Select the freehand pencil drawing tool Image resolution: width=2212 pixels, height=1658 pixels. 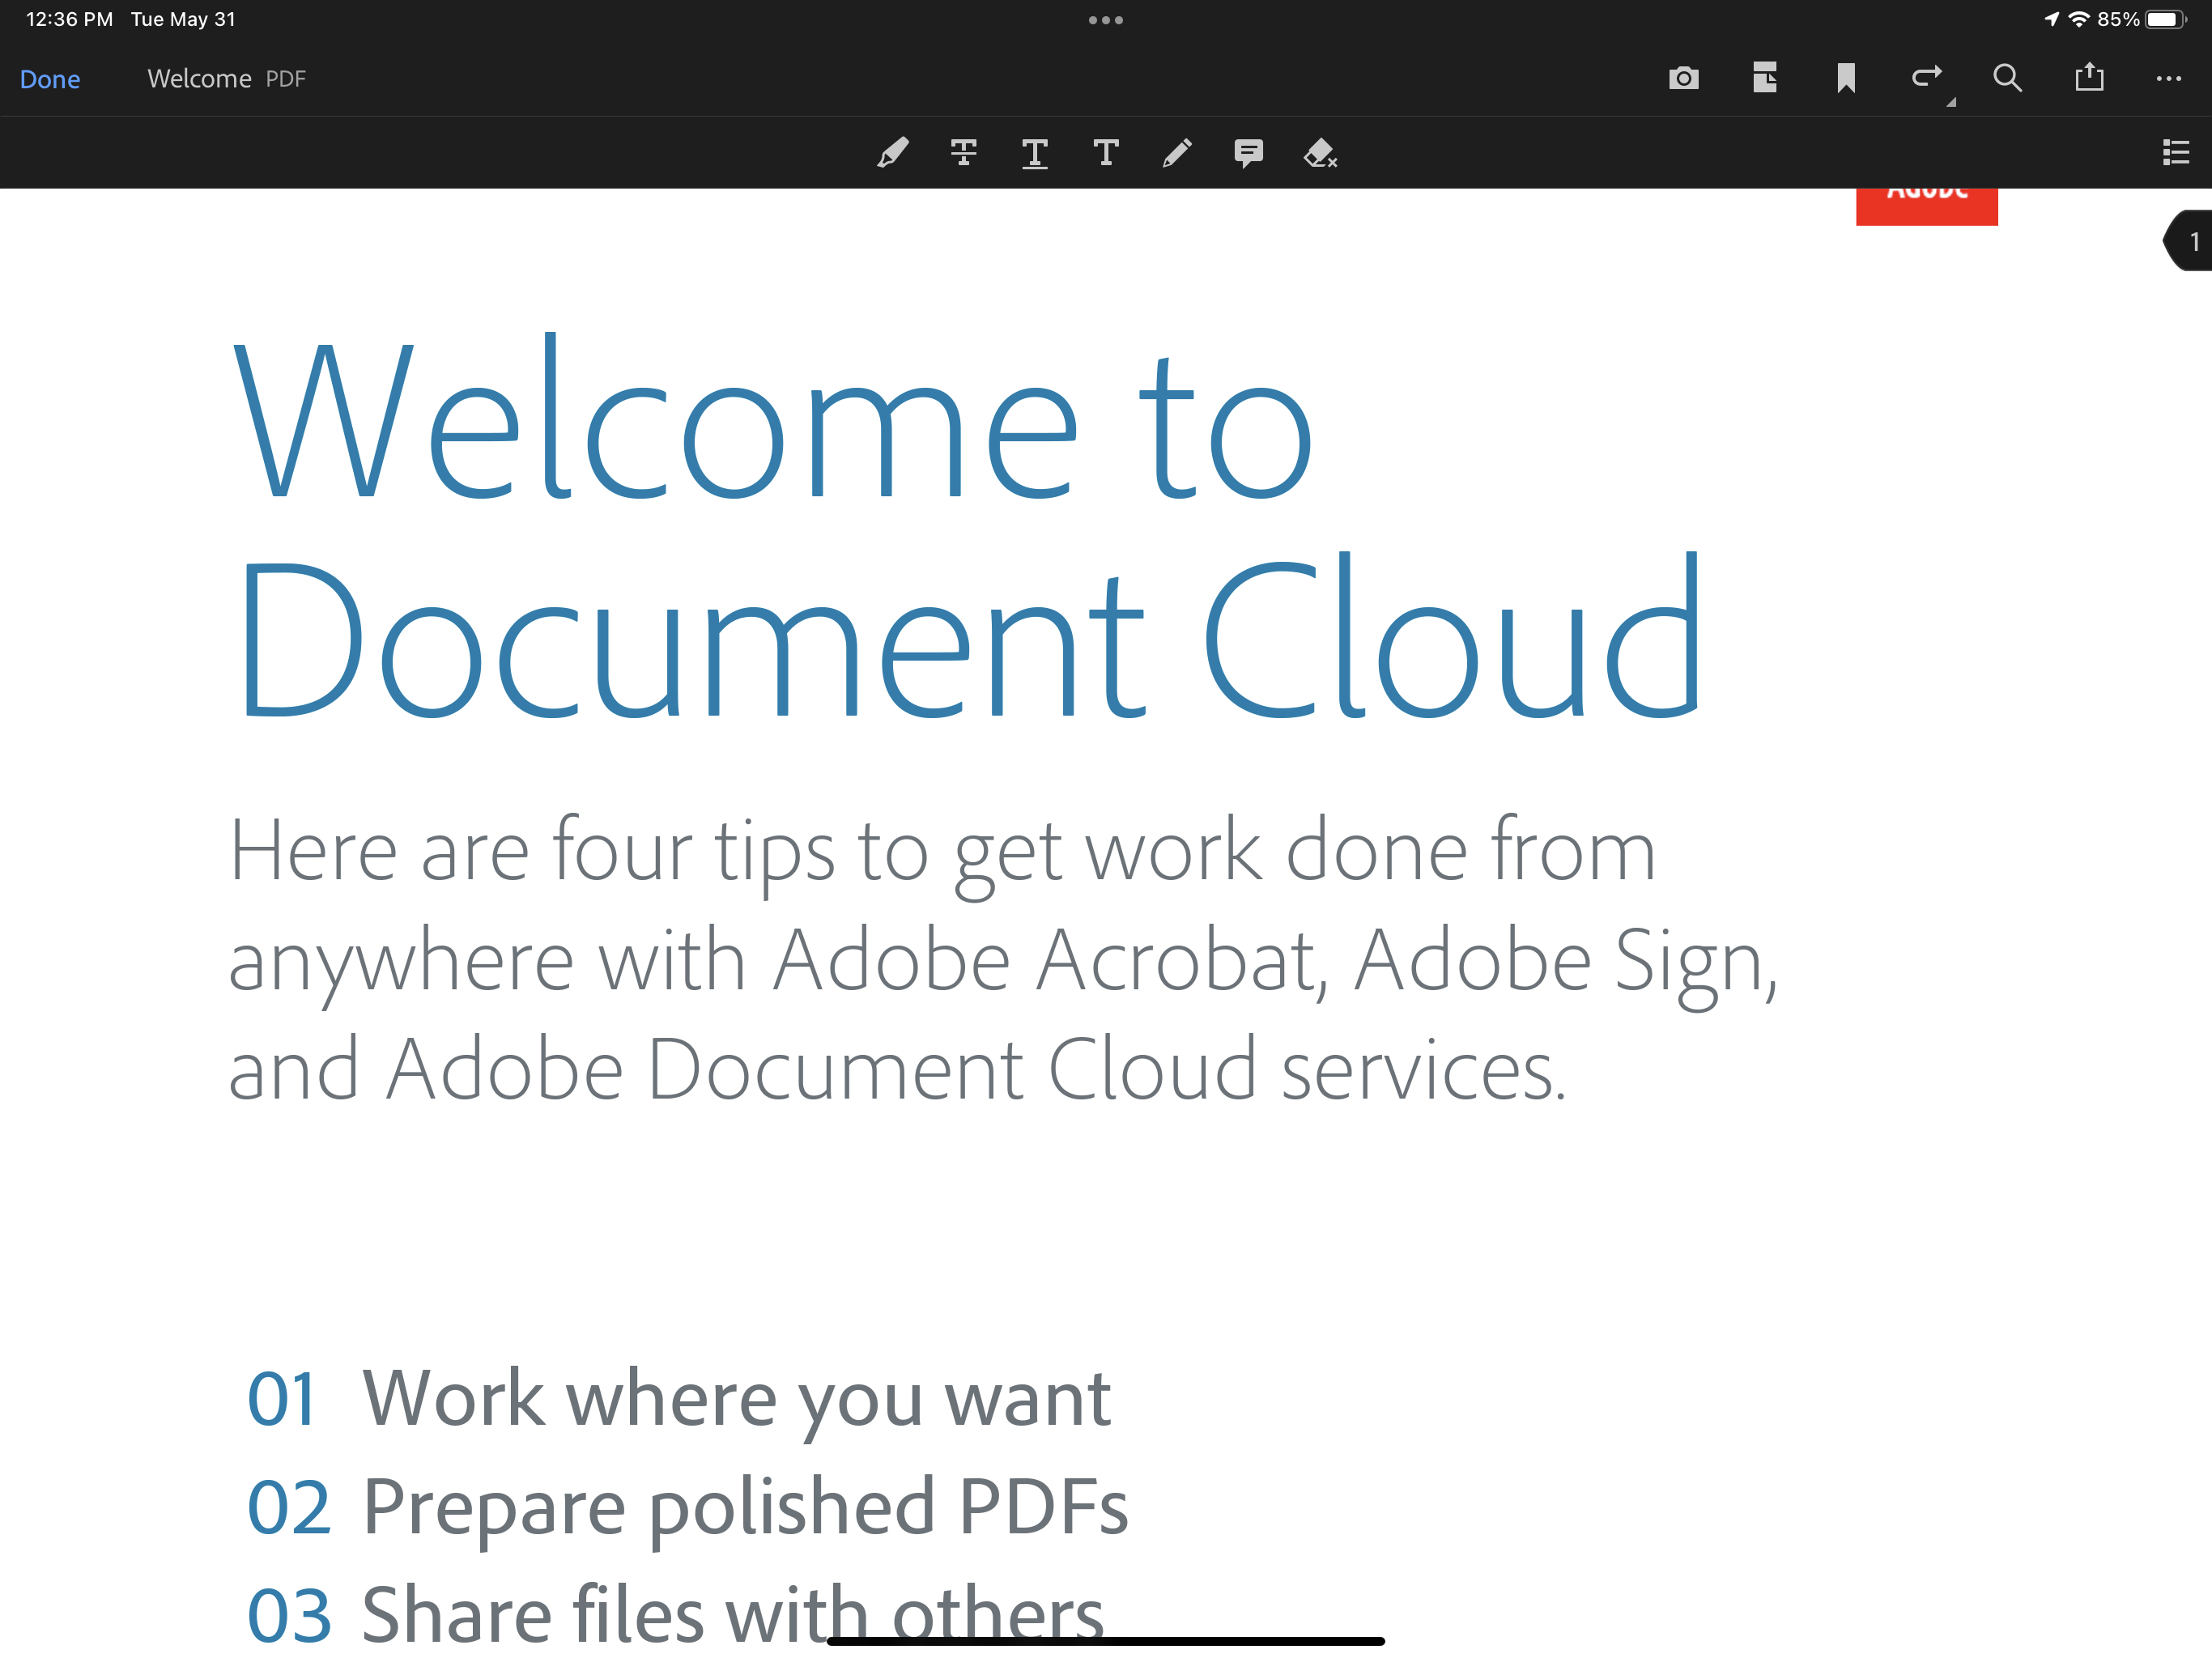1177,153
